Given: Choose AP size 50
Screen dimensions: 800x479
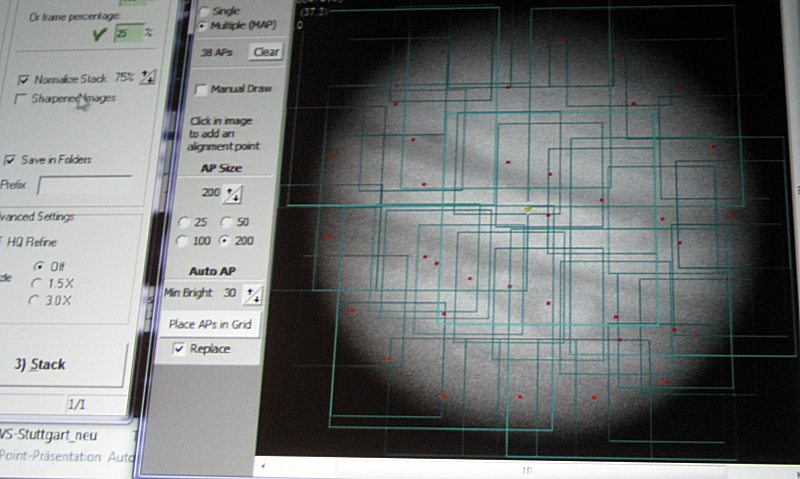Looking at the screenshot, I should pos(226,221).
